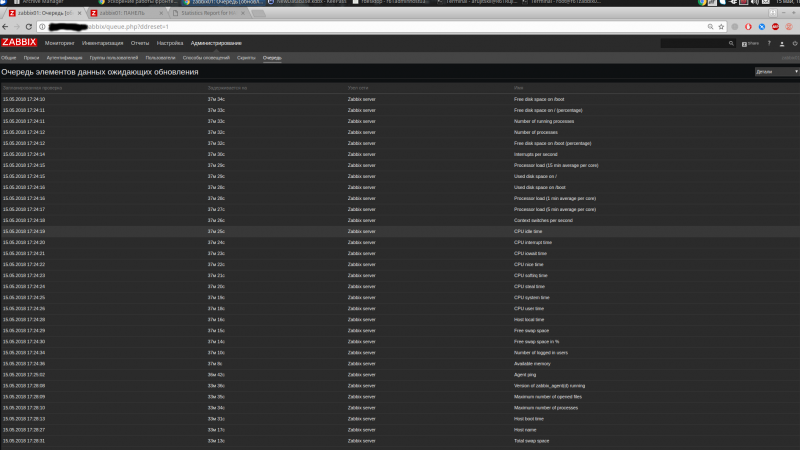Select the 'Agent ping' item
This screenshot has height=450, width=800.
click(525, 375)
